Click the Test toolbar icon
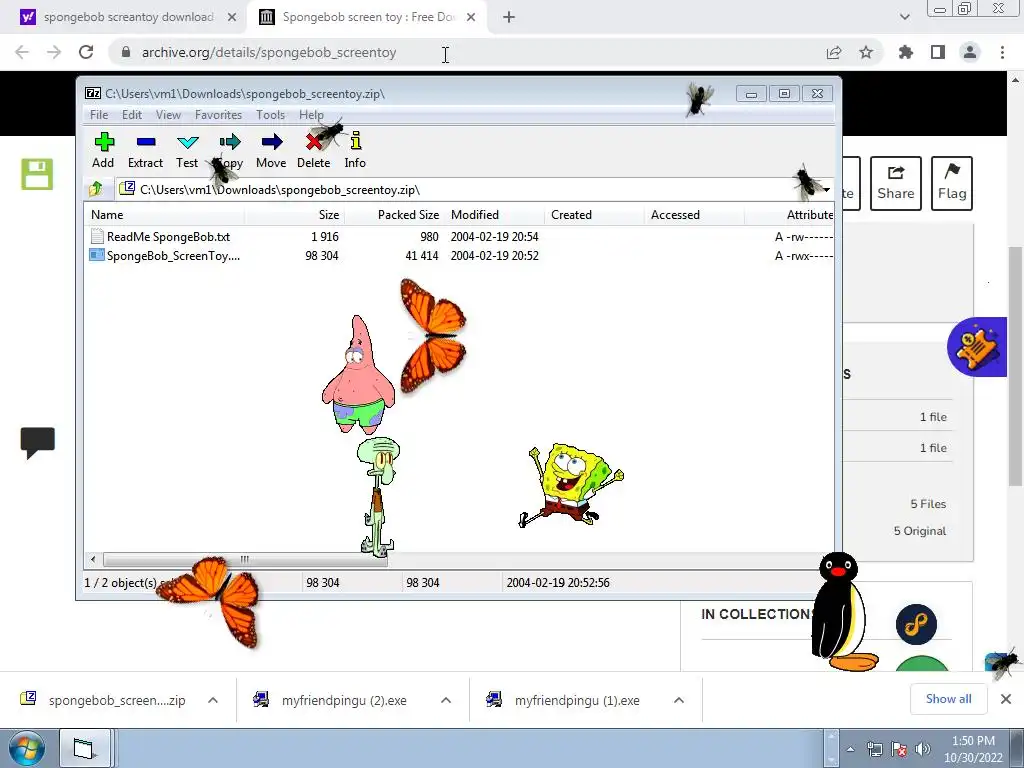This screenshot has width=1024, height=768. coord(187,151)
